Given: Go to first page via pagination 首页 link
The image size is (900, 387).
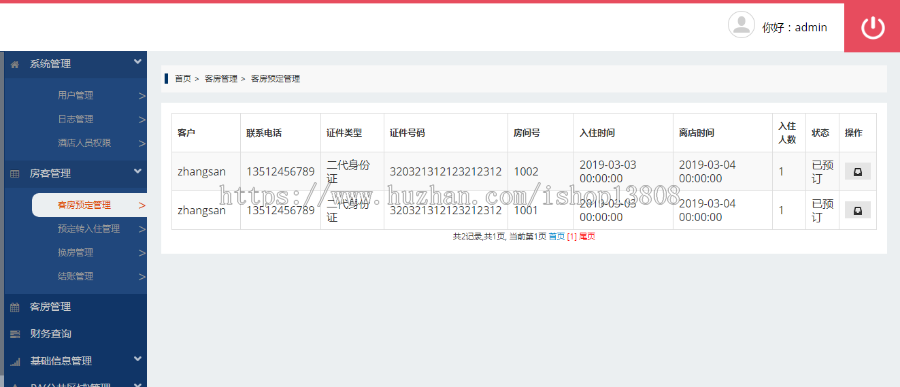Looking at the screenshot, I should (x=557, y=237).
